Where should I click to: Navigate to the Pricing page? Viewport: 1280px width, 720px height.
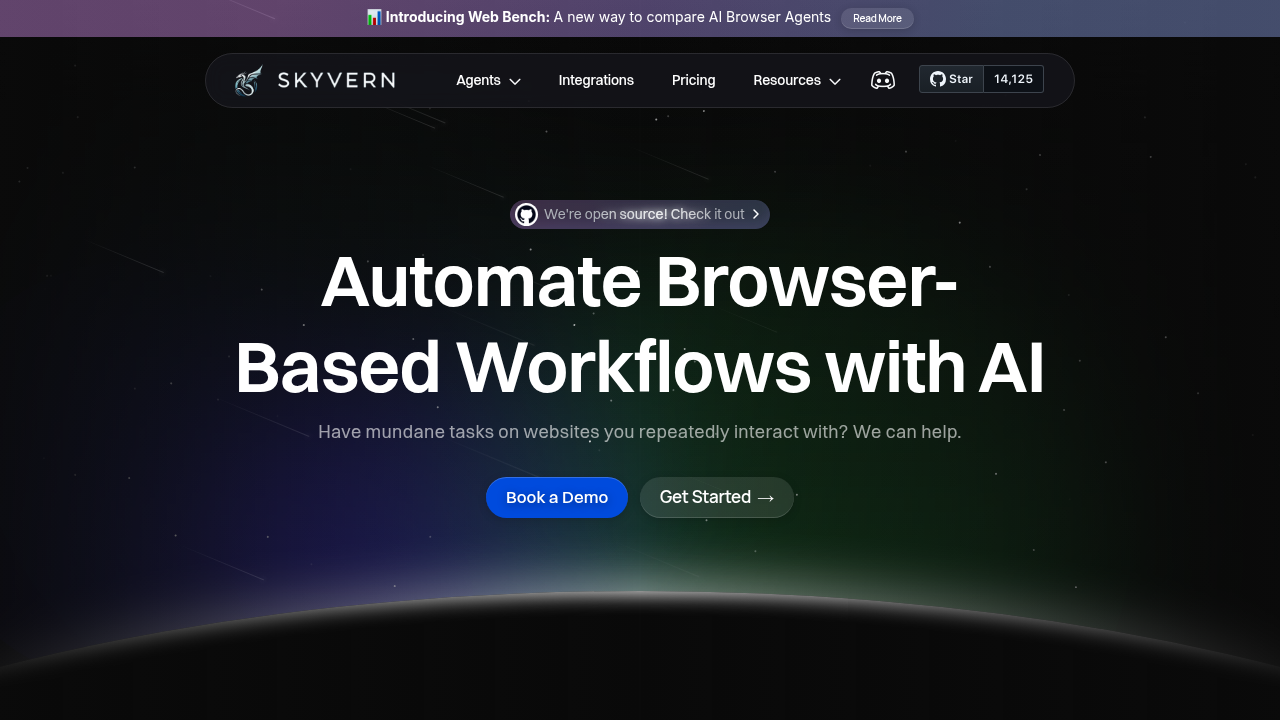(693, 80)
